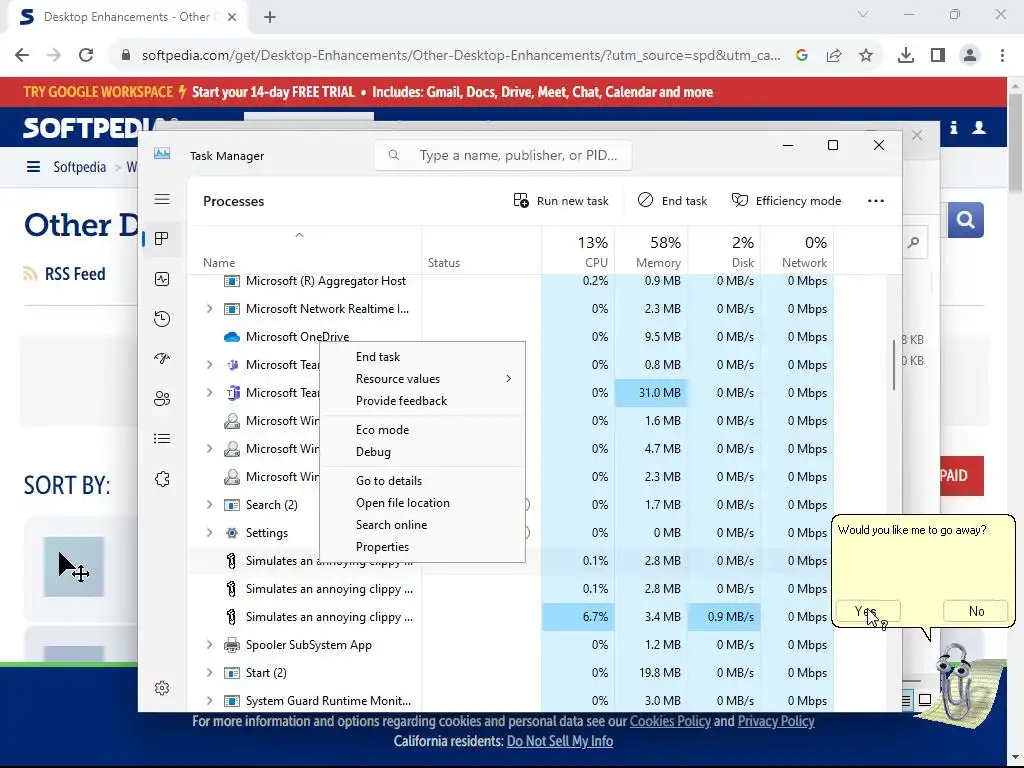Click End task toolbar button
This screenshot has width=1024, height=768.
pyautogui.click(x=672, y=200)
